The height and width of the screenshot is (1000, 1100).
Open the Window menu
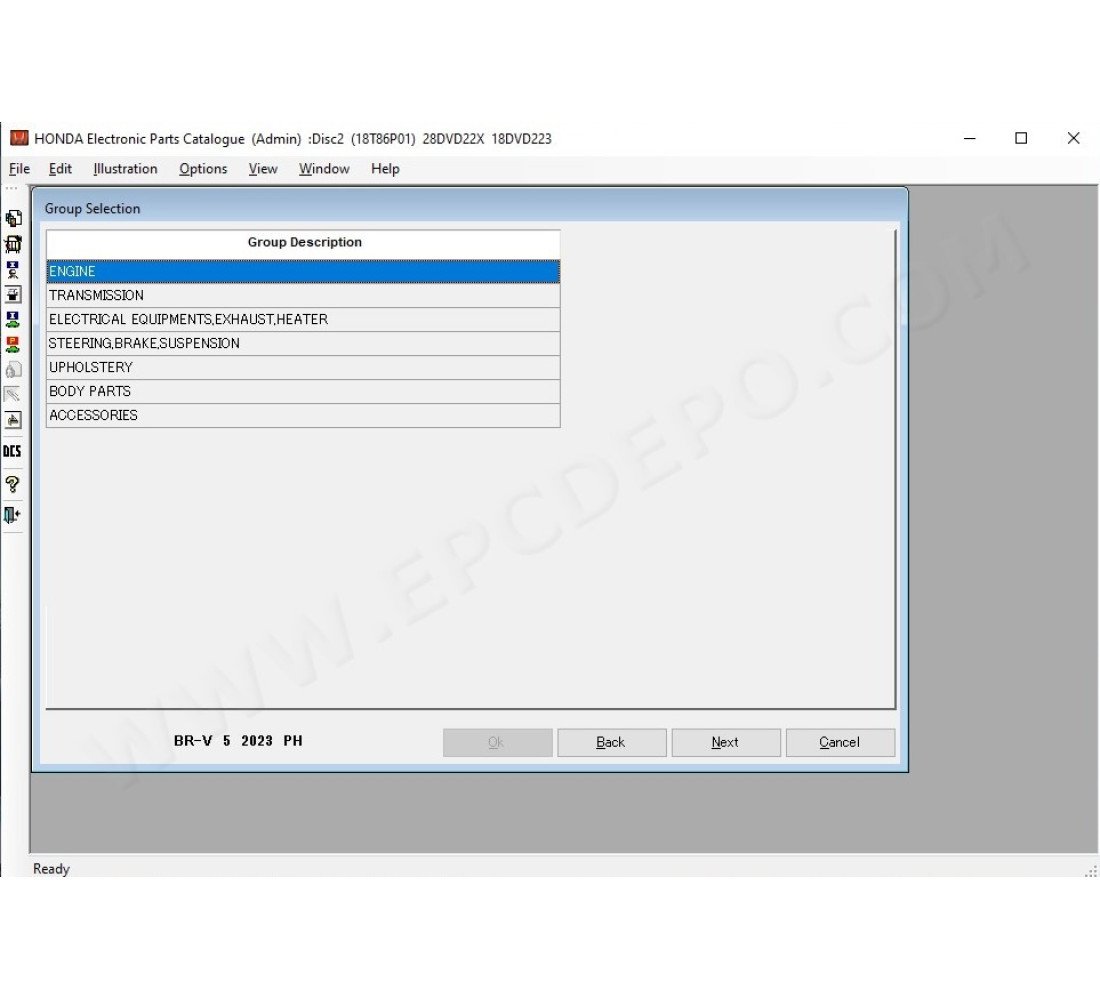pos(323,168)
